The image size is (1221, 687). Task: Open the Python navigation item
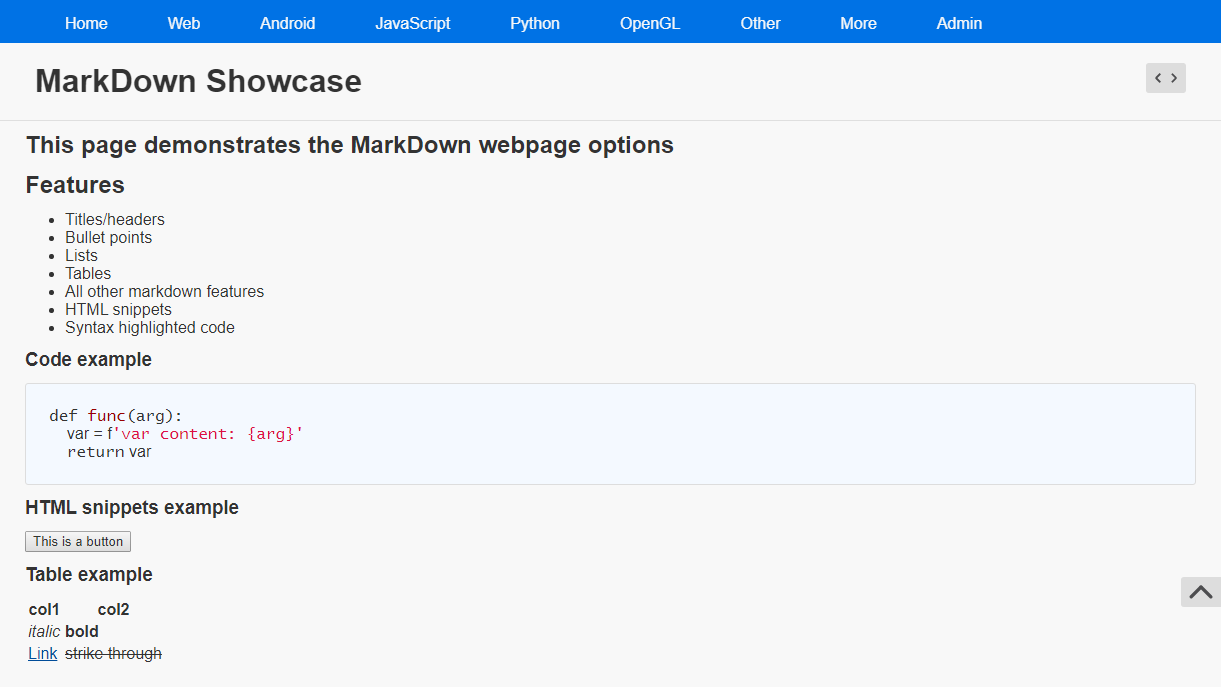[x=535, y=23]
